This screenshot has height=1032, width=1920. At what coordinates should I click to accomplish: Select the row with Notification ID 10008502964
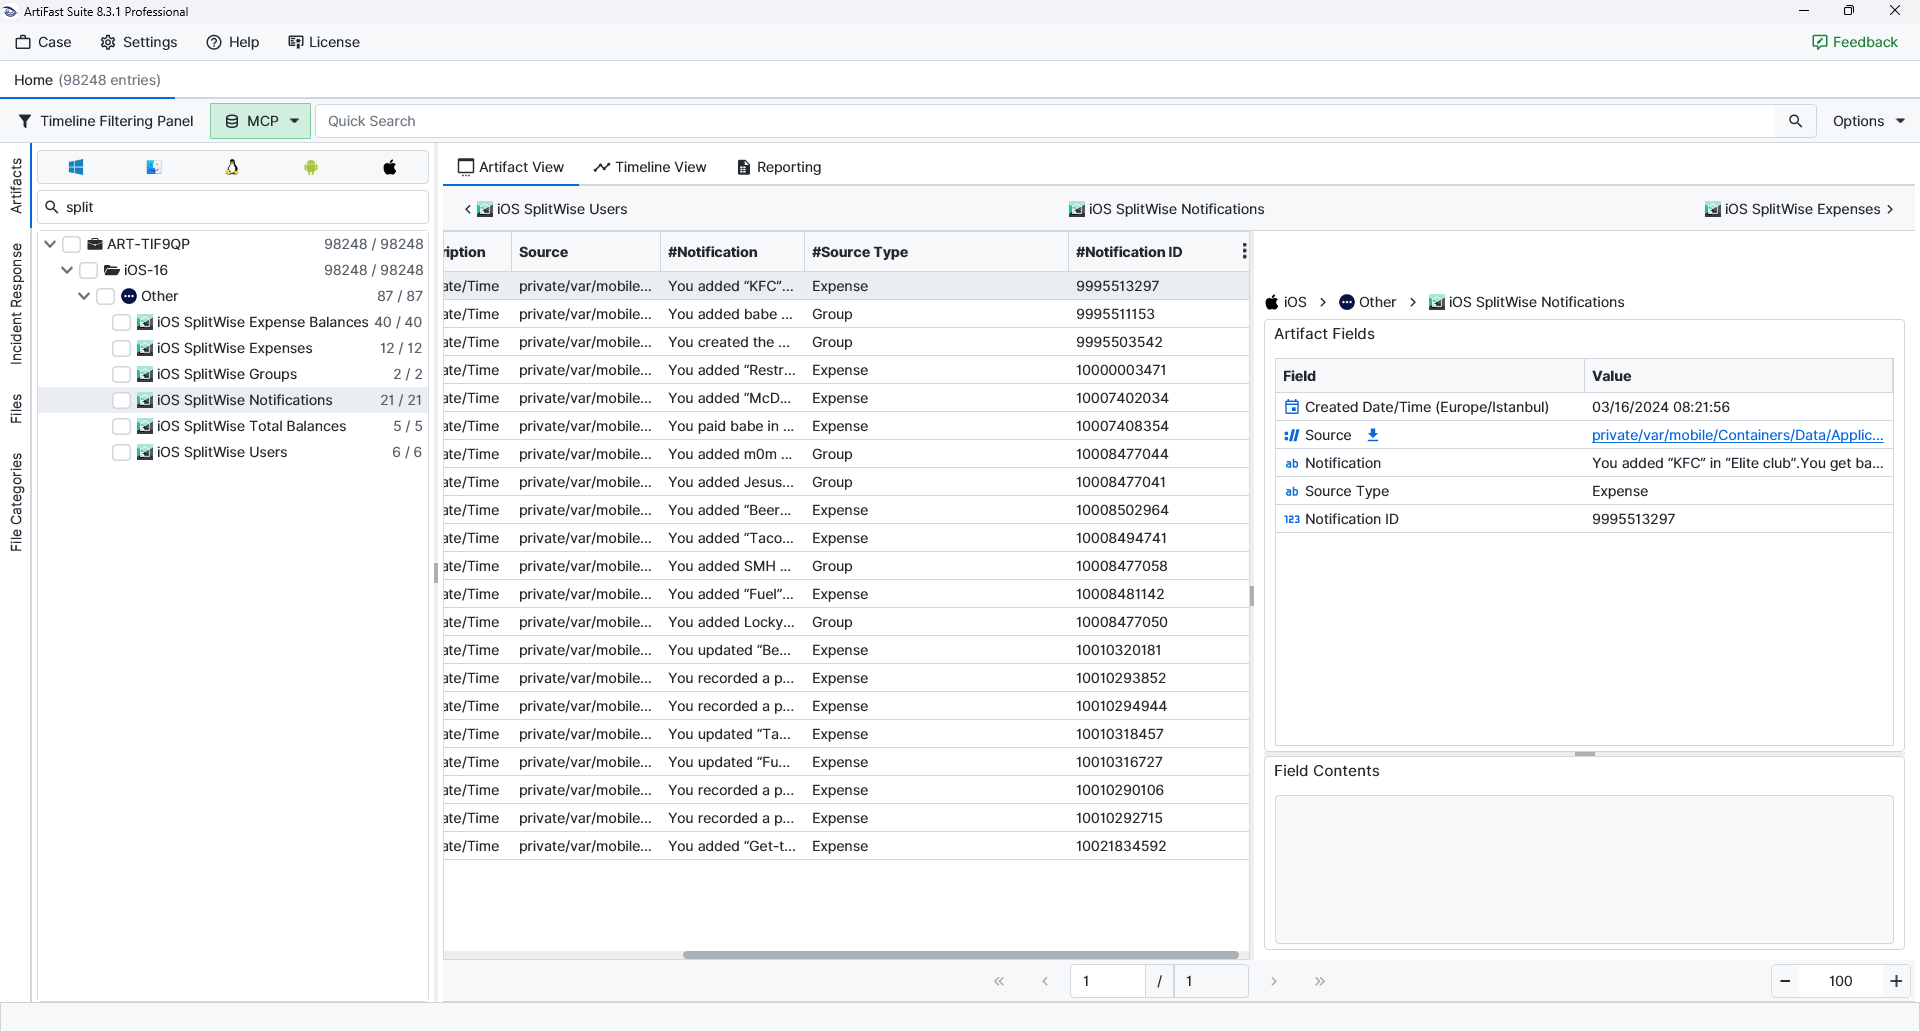tap(846, 510)
